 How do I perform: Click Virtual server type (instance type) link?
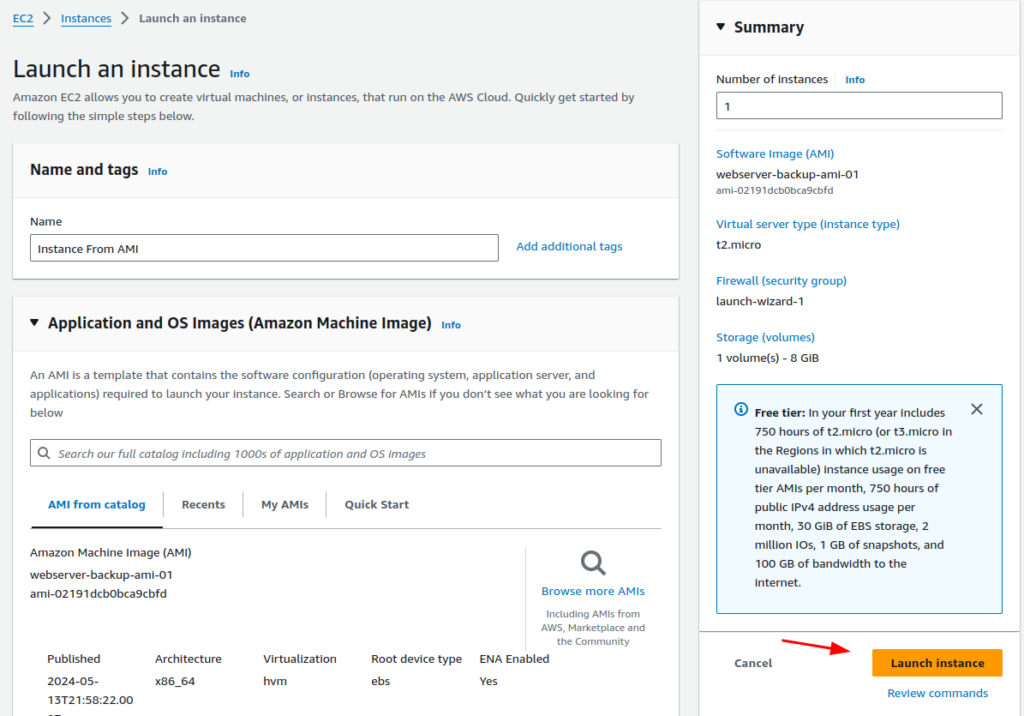point(808,224)
